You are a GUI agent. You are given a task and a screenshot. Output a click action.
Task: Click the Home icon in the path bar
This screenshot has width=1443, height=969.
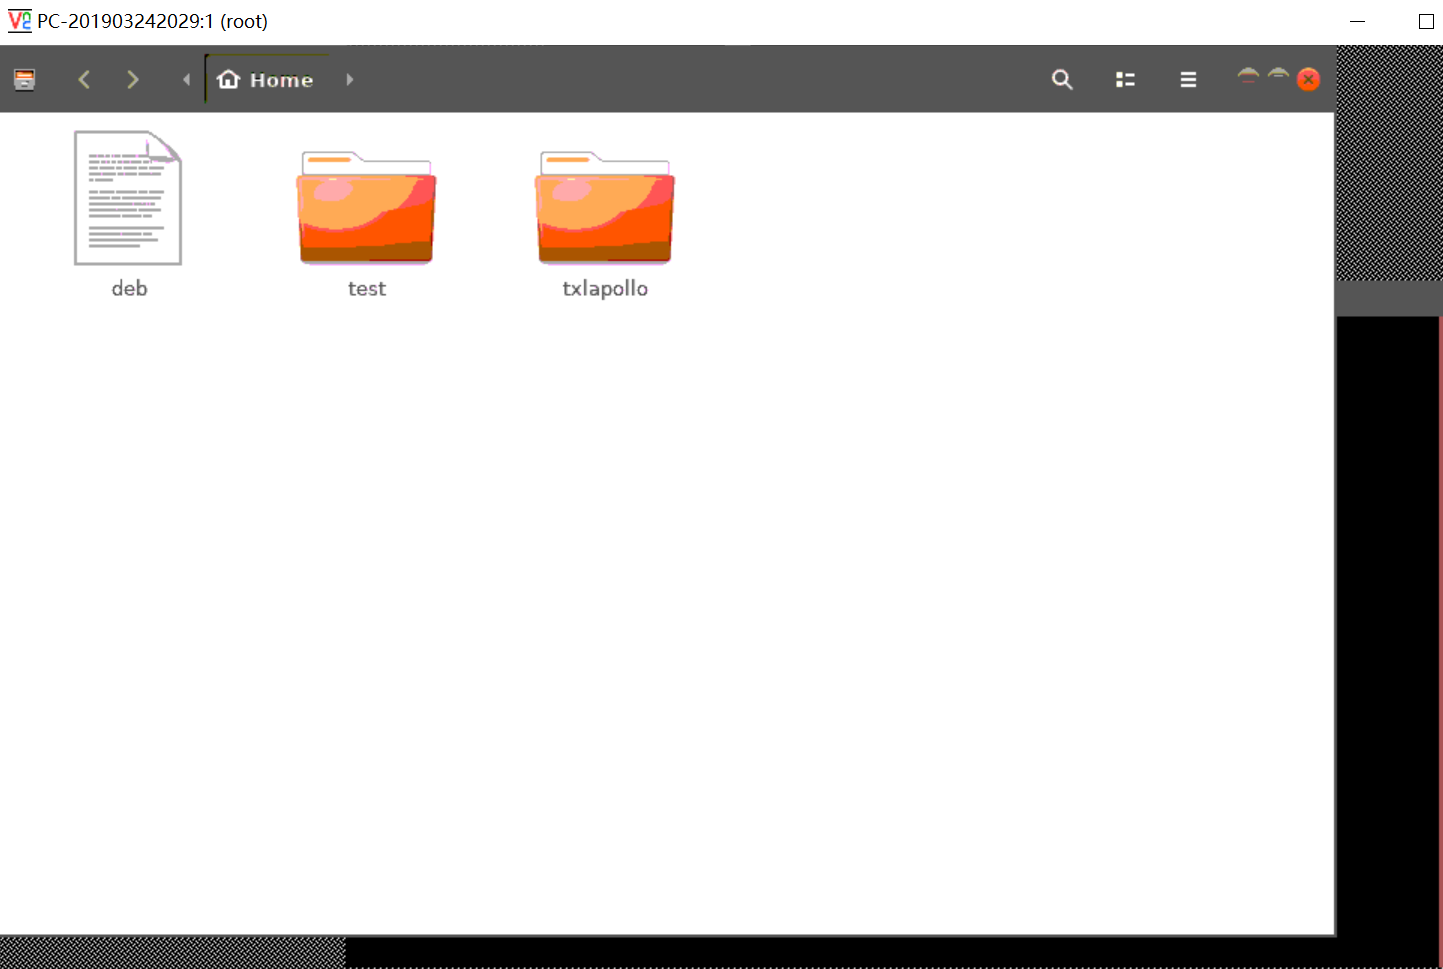228,79
